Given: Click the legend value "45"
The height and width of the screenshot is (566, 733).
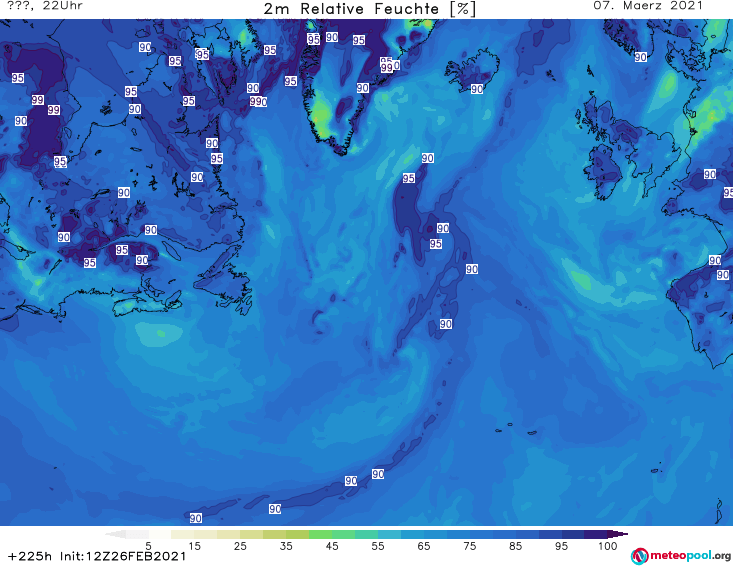Looking at the screenshot, I should pos(331,546).
